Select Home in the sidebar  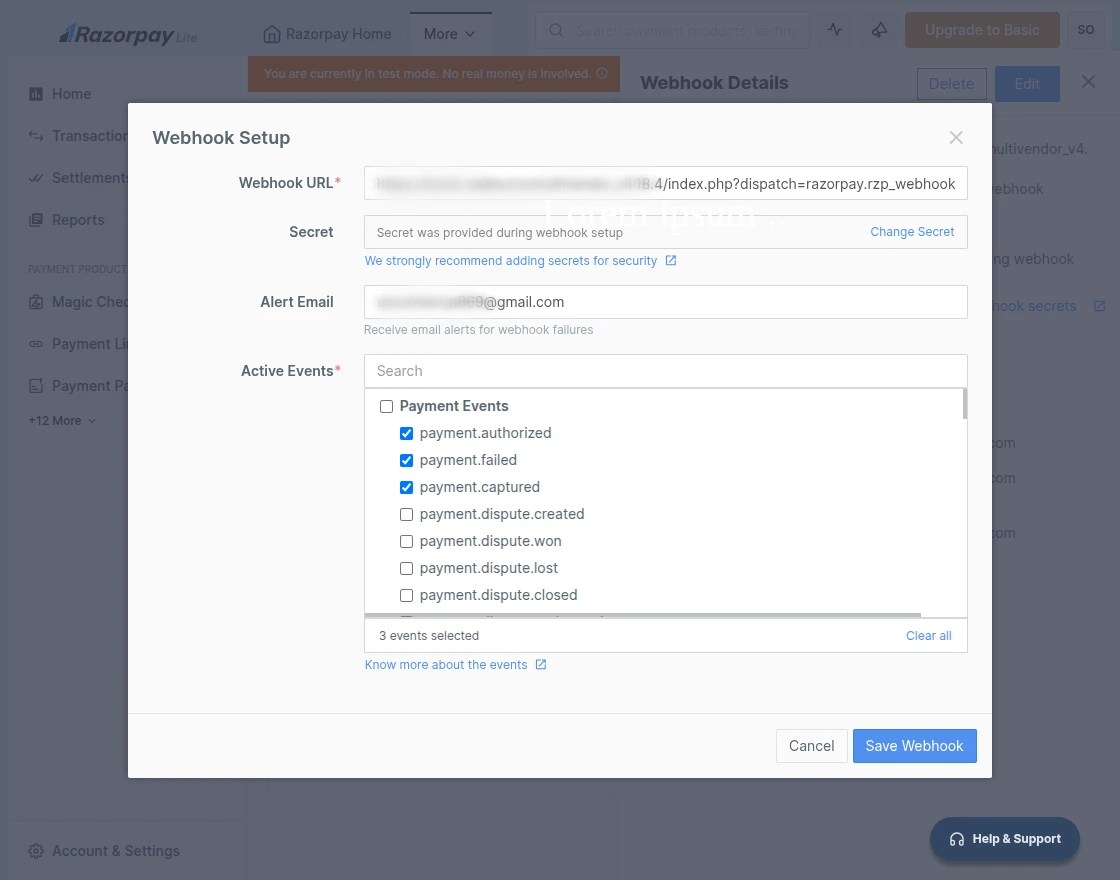[x=69, y=93]
